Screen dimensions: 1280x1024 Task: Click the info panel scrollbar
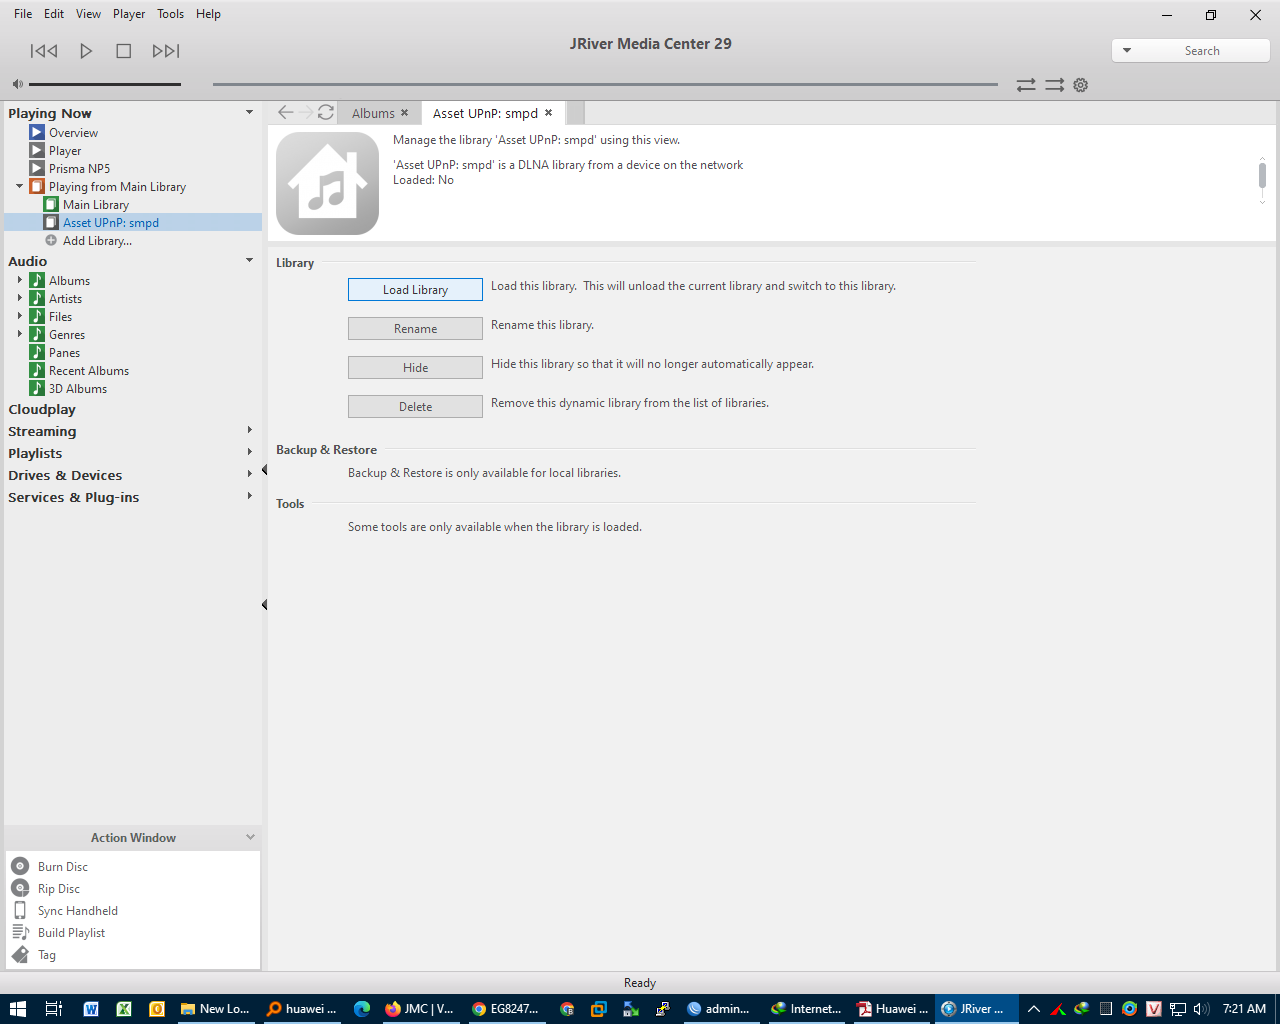coord(1262,176)
